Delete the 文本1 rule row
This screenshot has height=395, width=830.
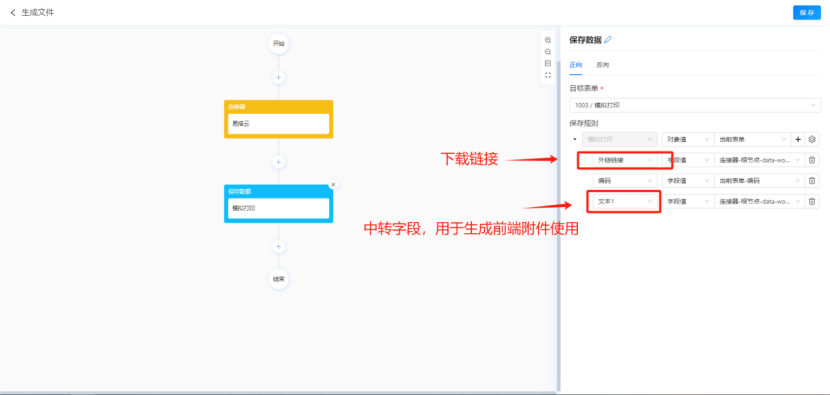point(812,201)
